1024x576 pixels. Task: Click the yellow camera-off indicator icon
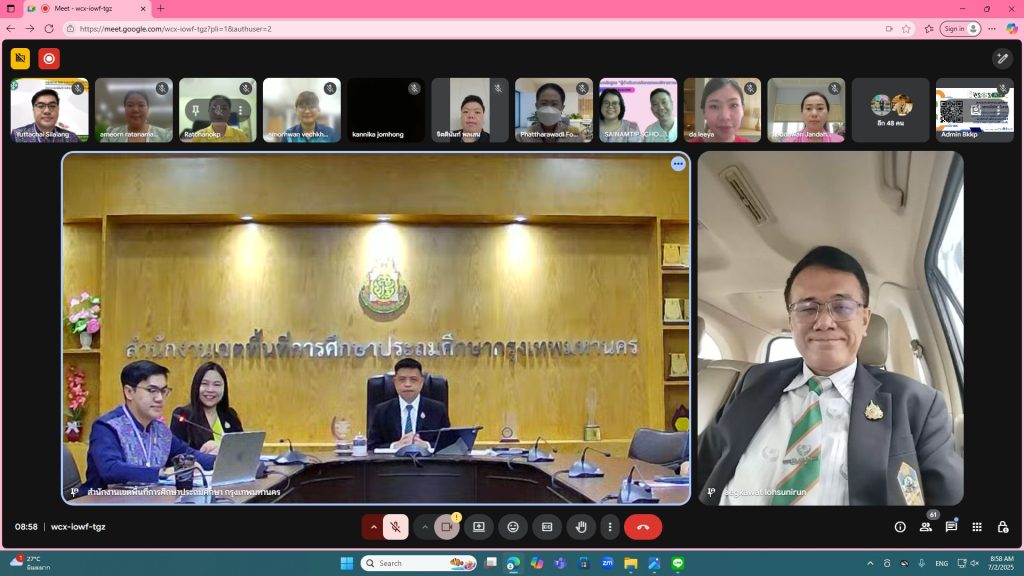coord(20,59)
